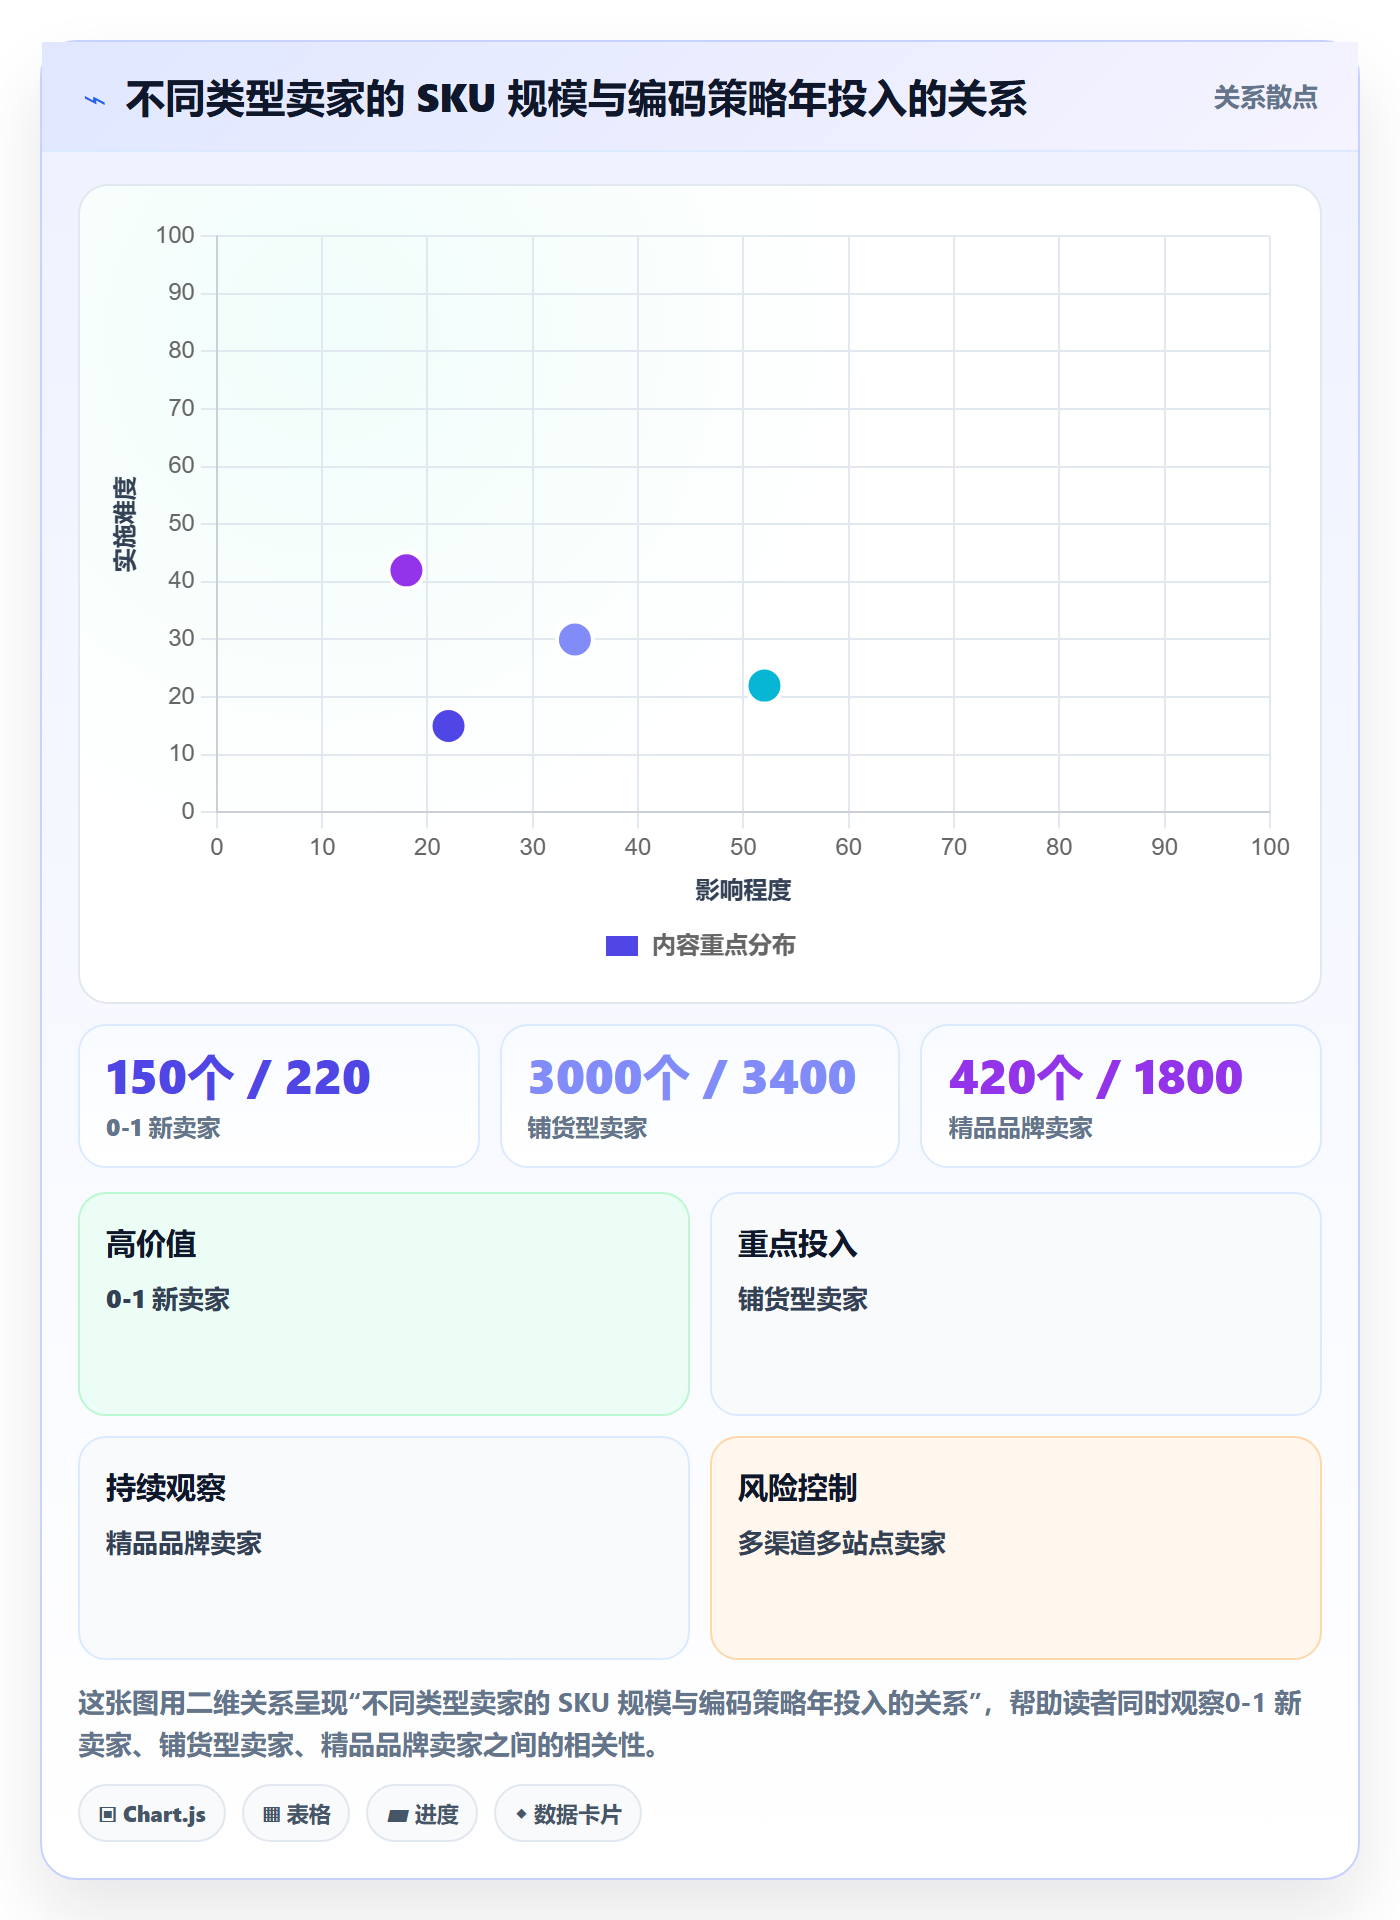Click the chart title about SKU 规模
The image size is (1400, 1920).
[576, 99]
